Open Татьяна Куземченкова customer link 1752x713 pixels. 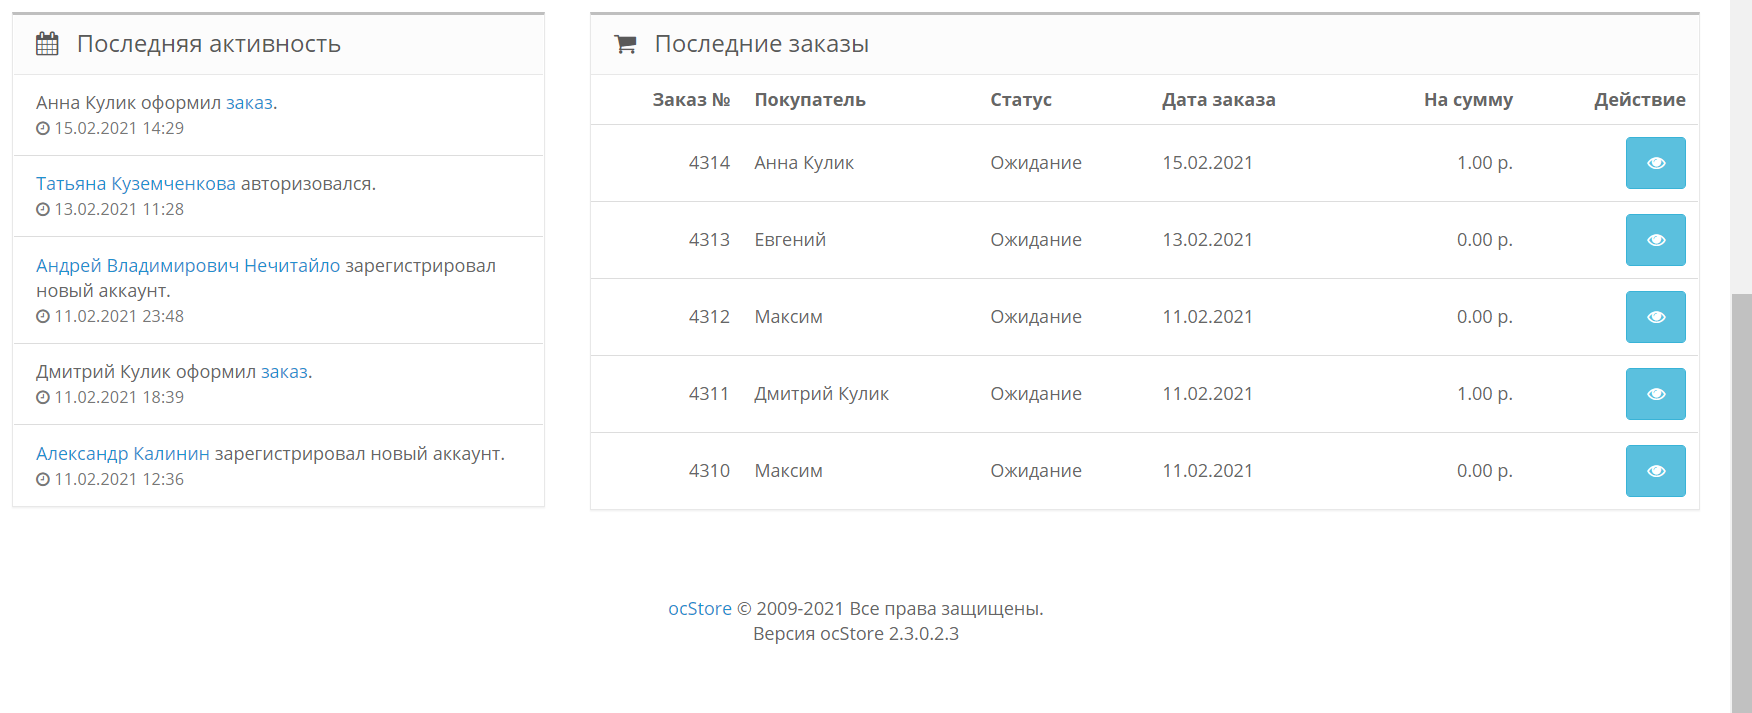click(136, 184)
